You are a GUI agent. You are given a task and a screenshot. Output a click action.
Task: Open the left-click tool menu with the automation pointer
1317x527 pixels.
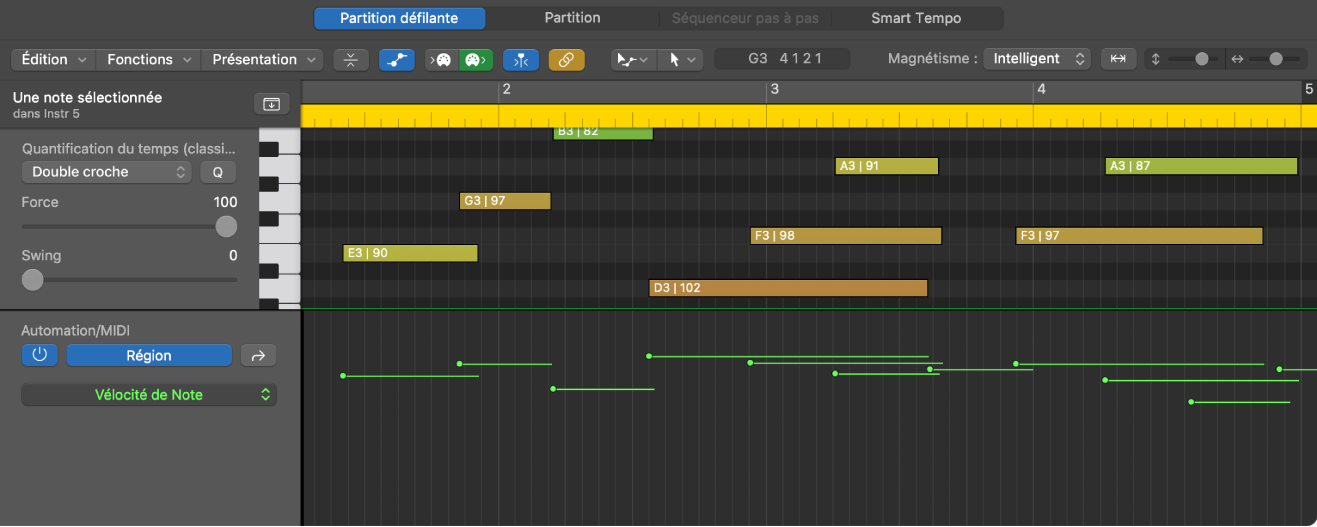[x=632, y=60]
